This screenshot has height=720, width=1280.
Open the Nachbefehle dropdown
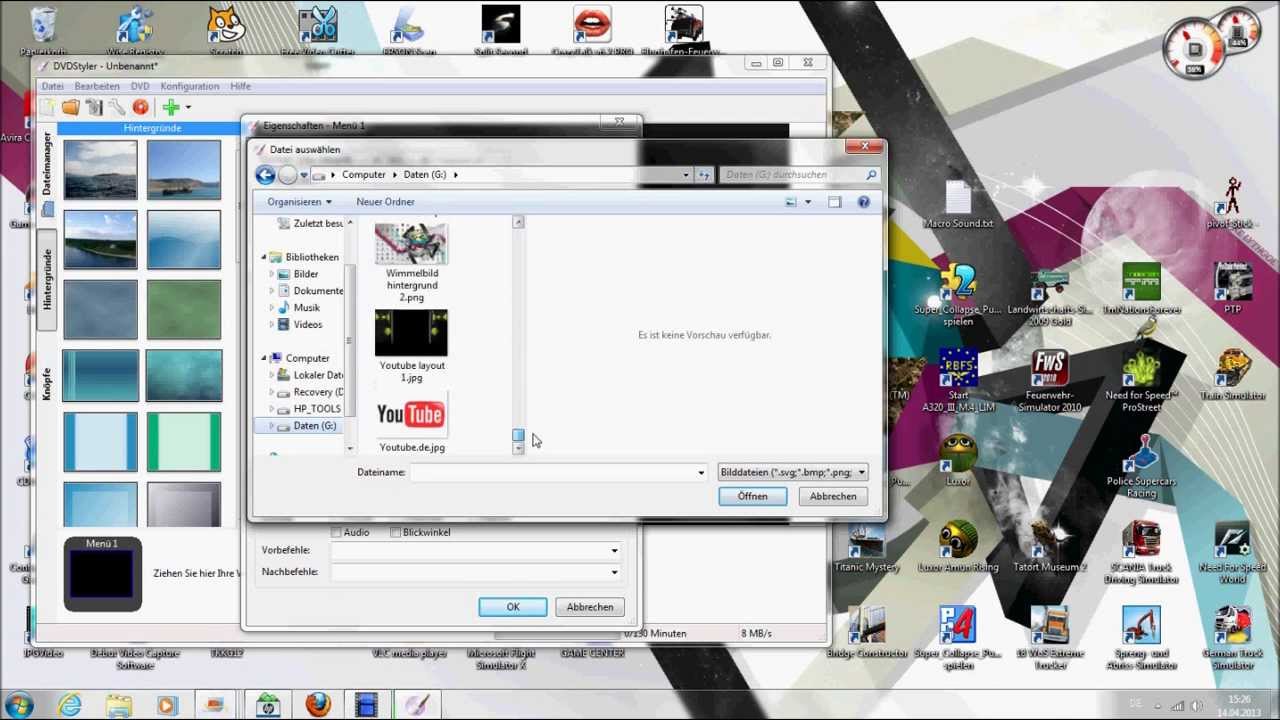click(614, 573)
